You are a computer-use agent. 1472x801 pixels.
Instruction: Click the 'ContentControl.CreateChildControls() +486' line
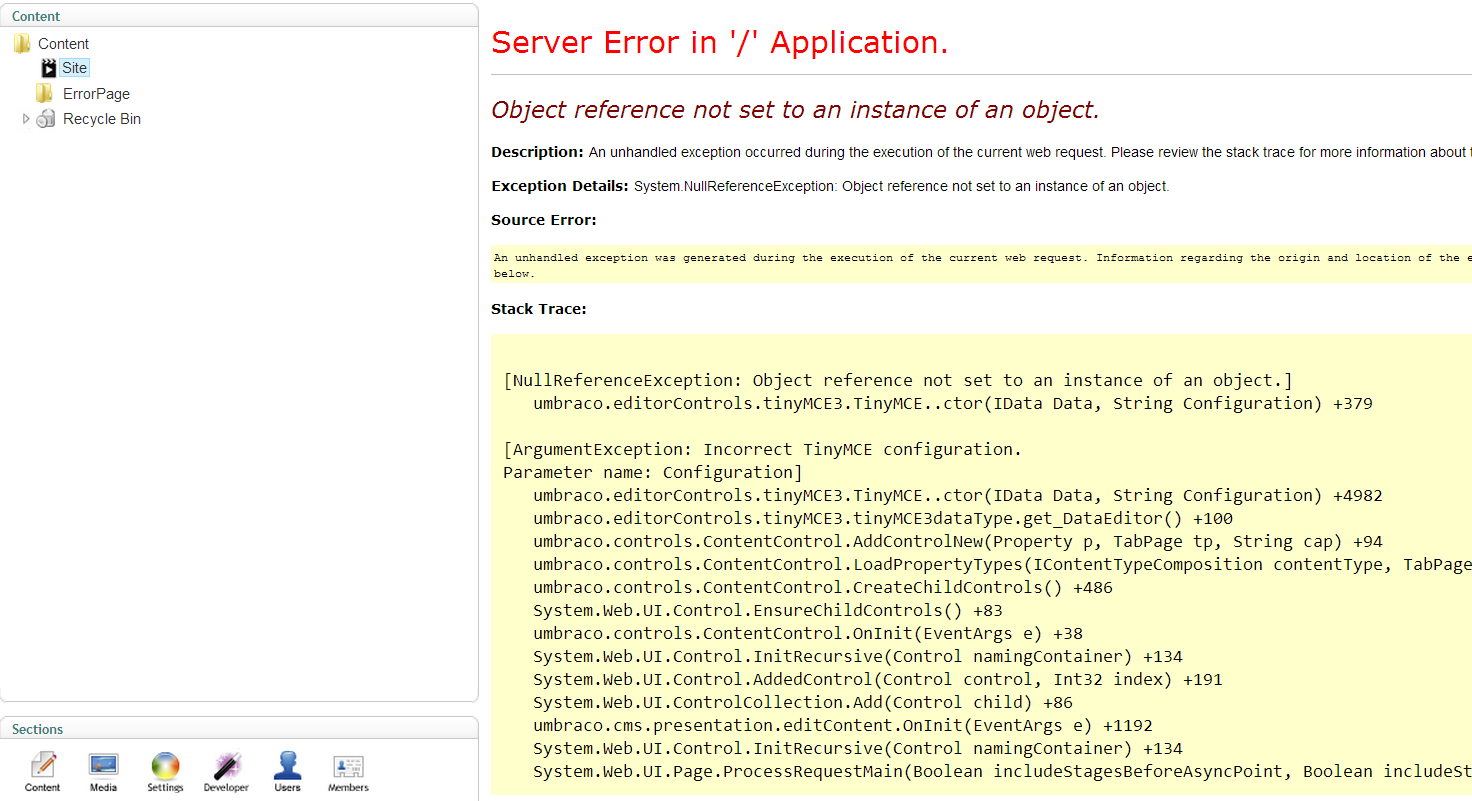823,587
